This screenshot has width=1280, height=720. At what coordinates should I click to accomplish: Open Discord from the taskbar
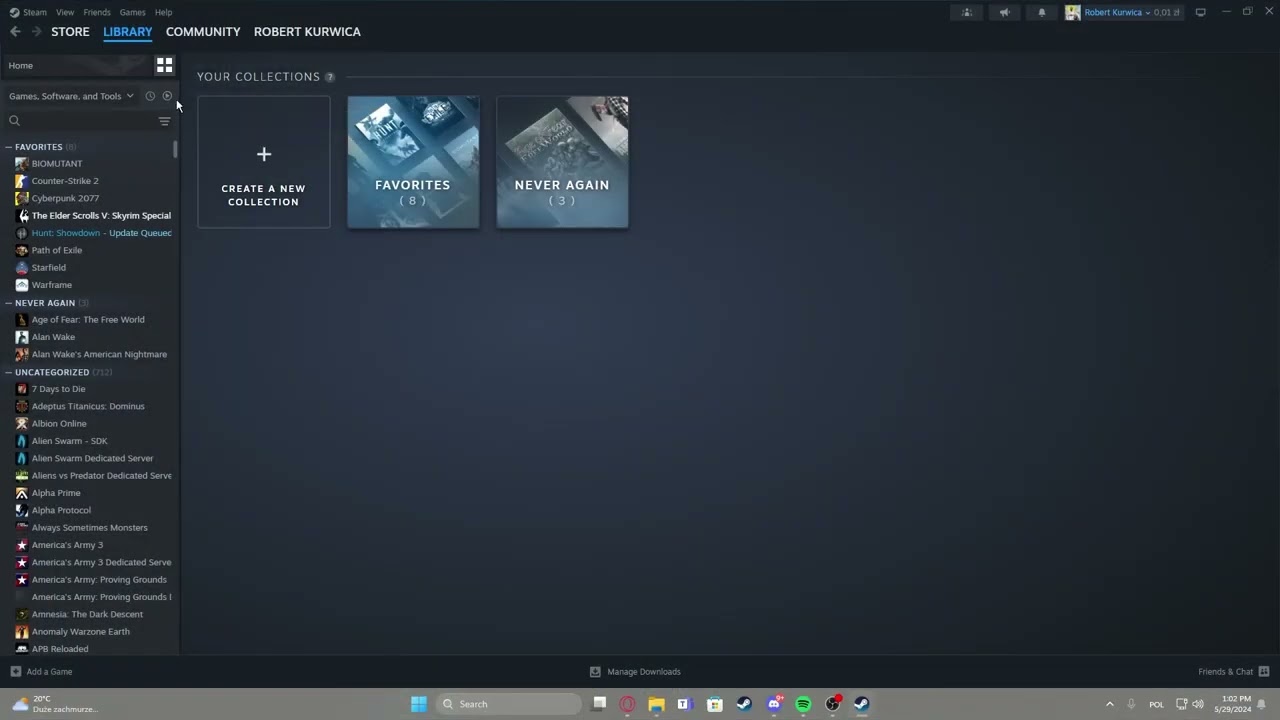tap(774, 704)
